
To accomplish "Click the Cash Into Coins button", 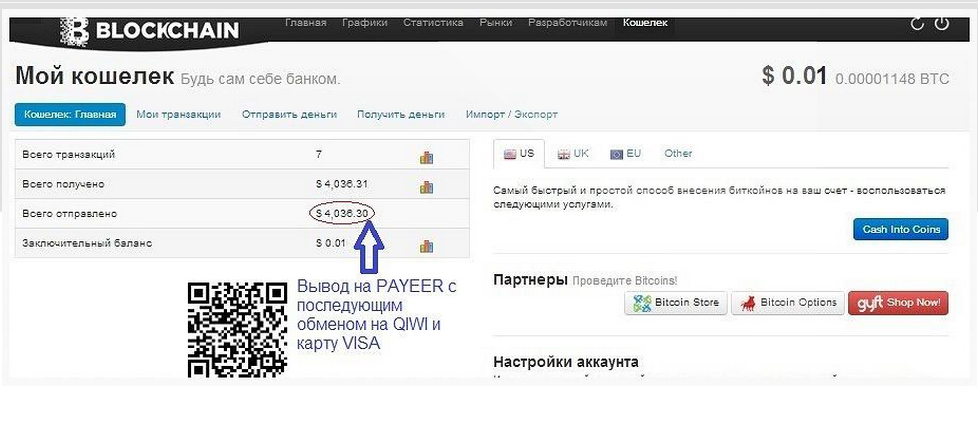I will pyautogui.click(x=901, y=229).
